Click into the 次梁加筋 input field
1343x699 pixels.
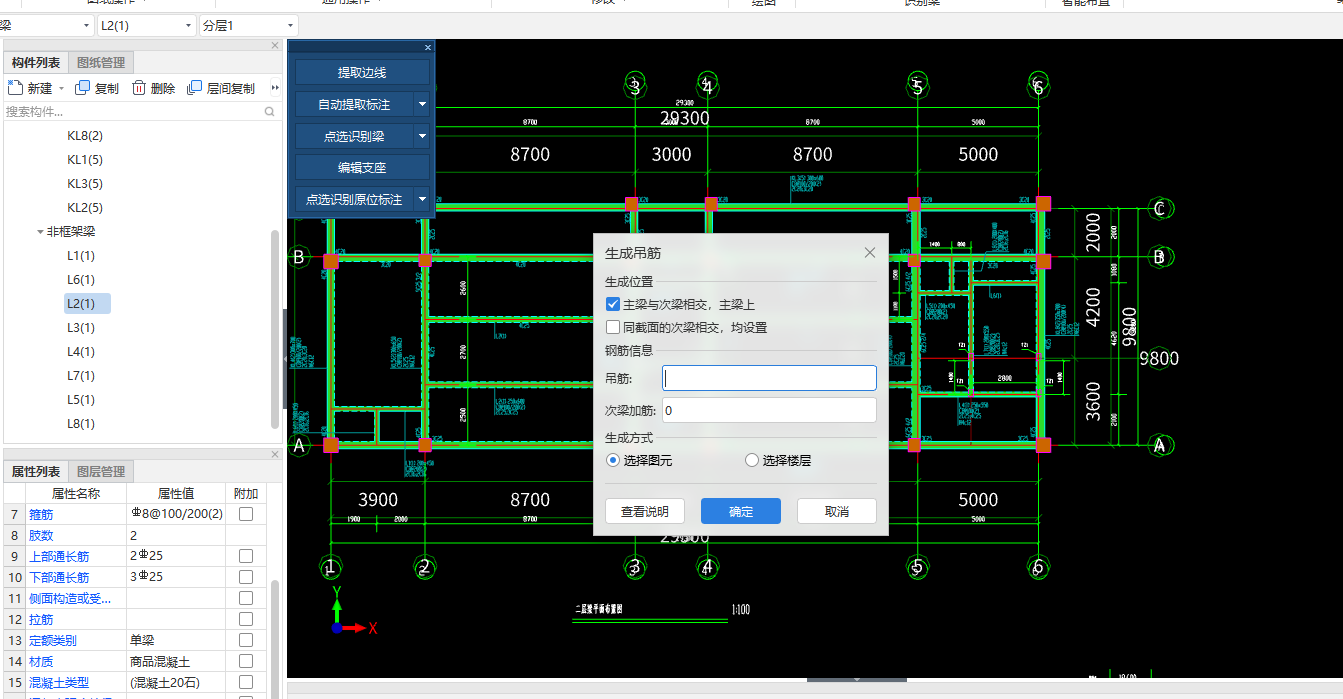tap(769, 410)
